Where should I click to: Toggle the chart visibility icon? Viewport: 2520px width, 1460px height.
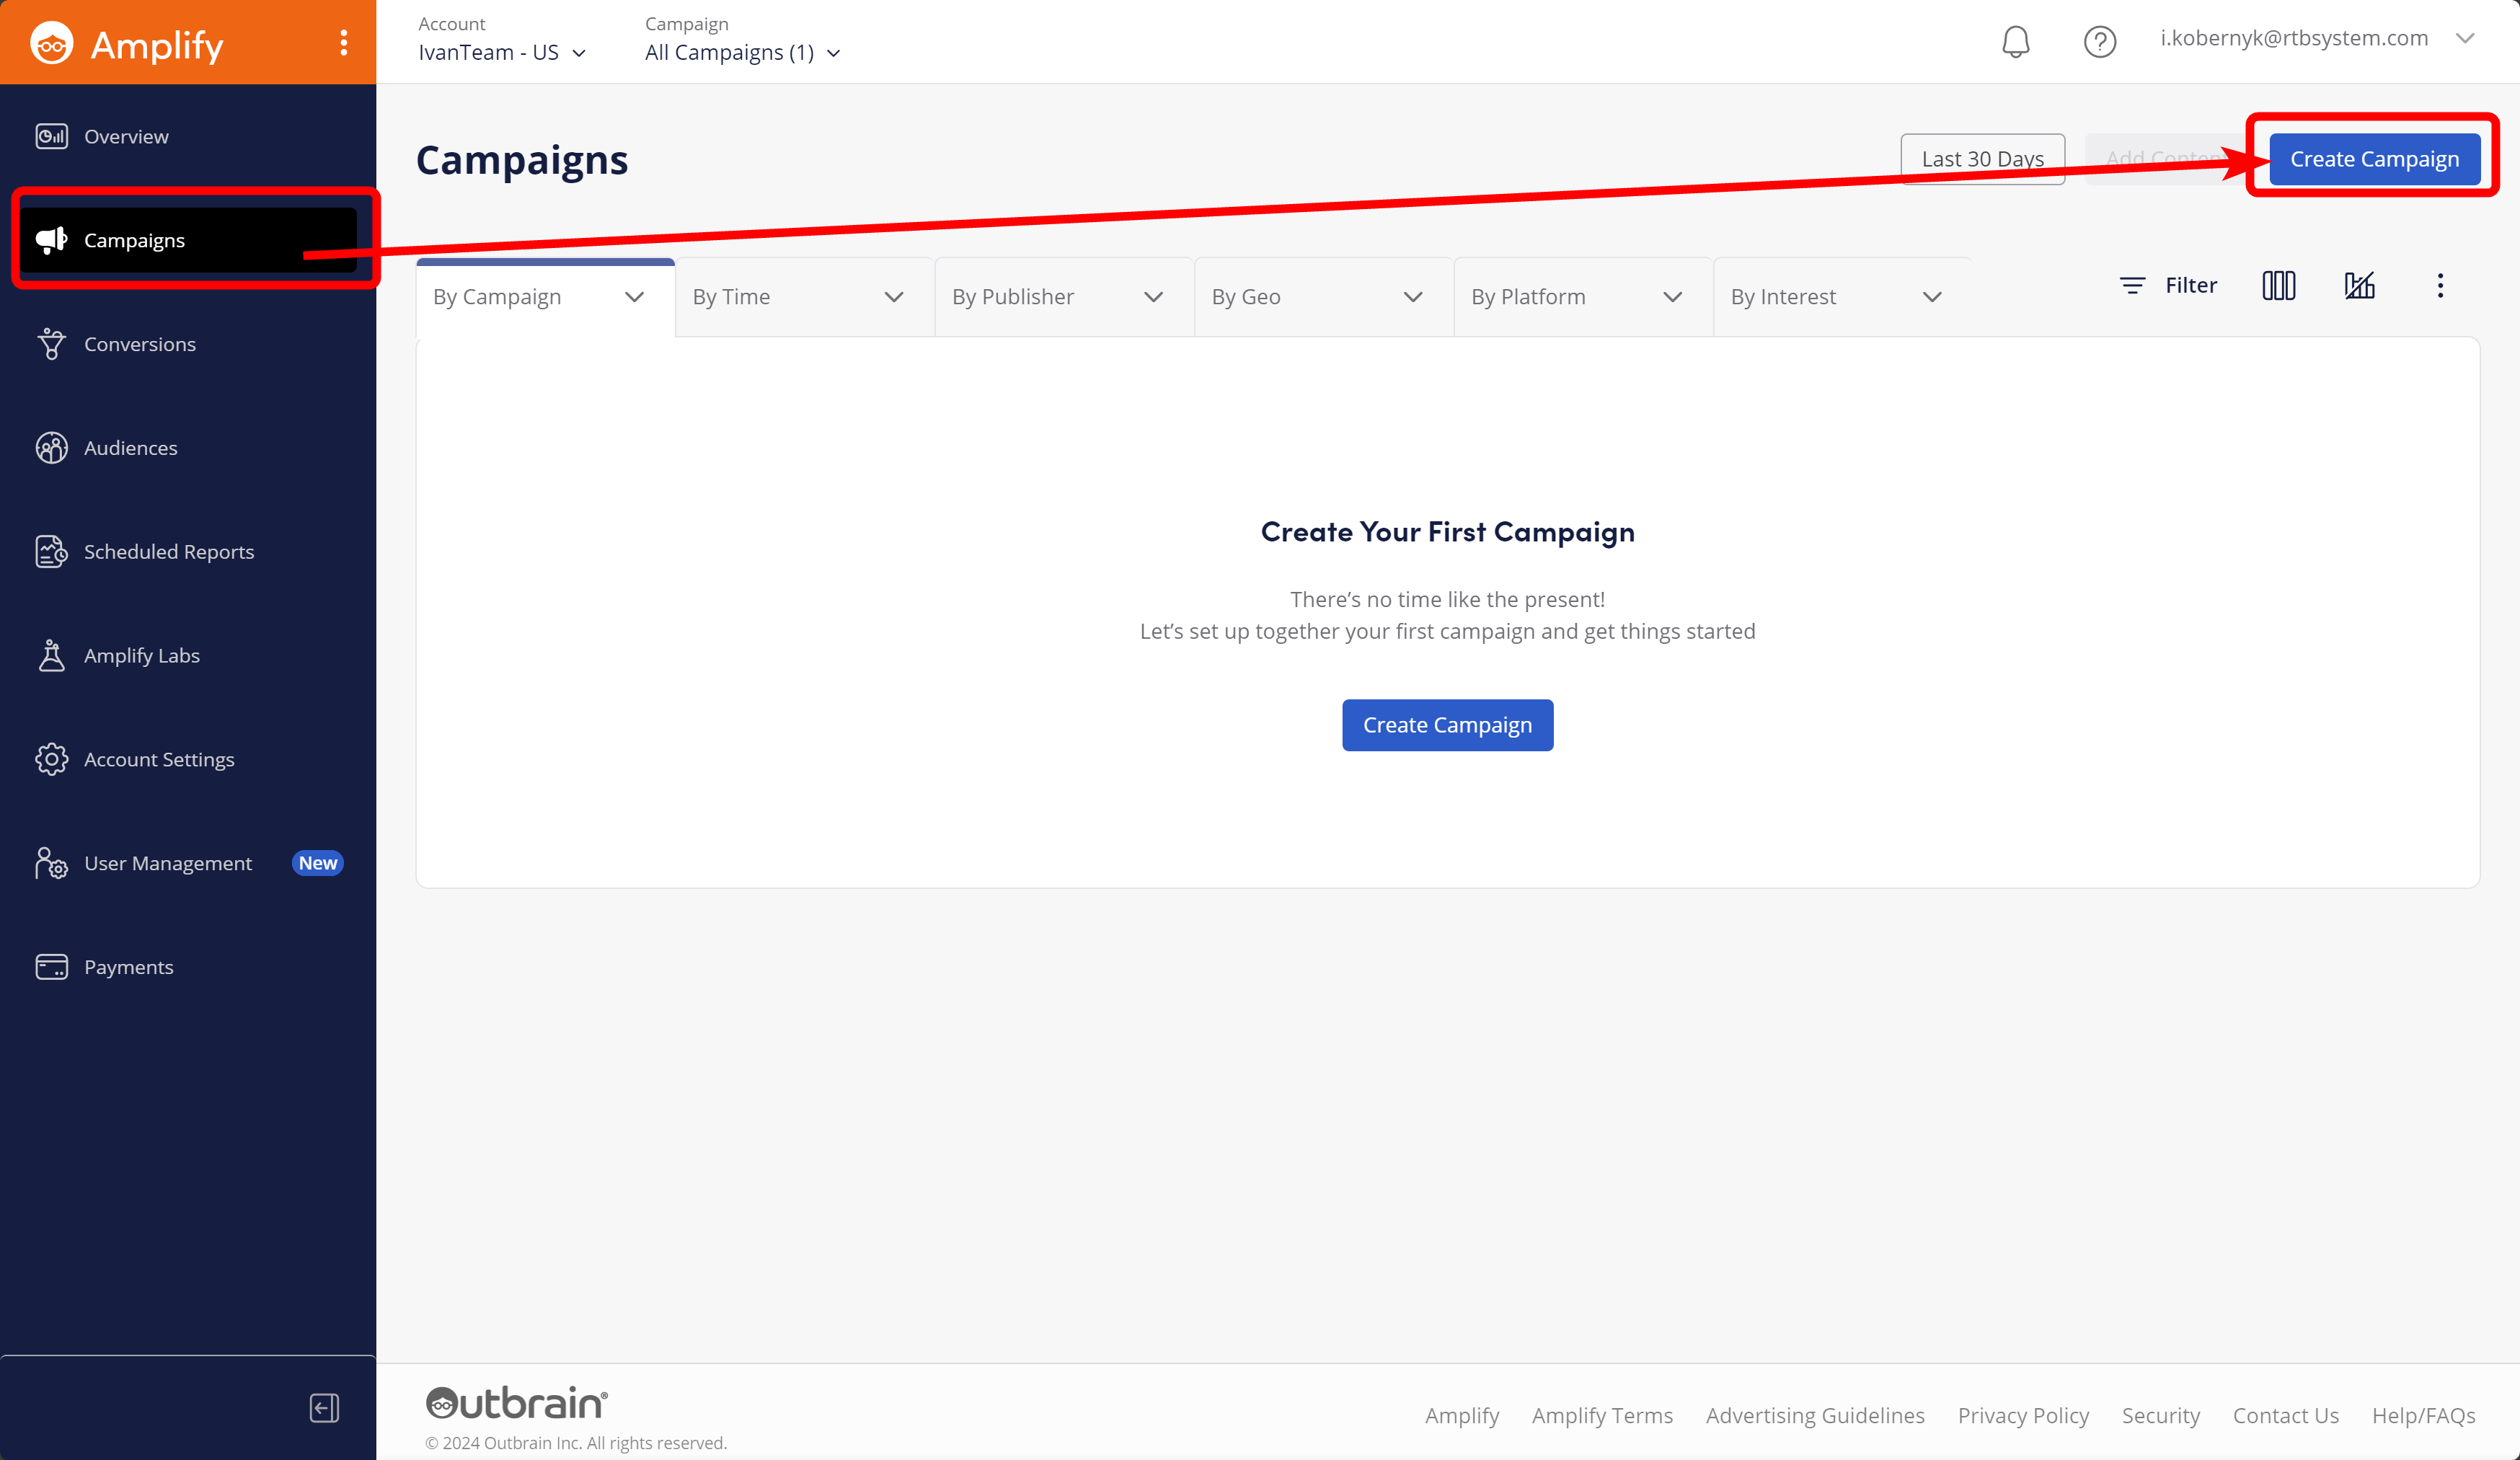[2360, 286]
